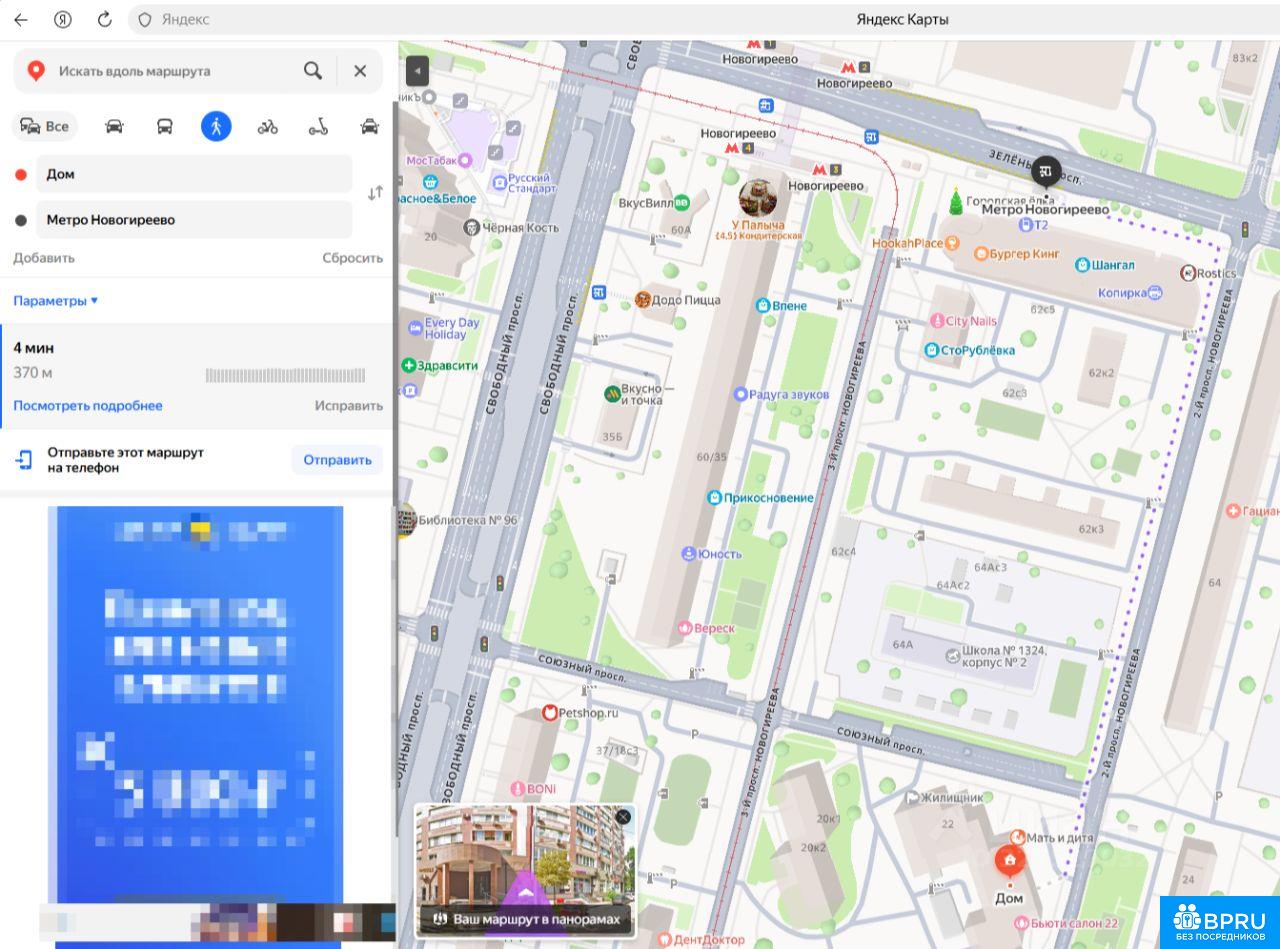
Task: Edit the Дом starting point field
Action: (x=194, y=174)
